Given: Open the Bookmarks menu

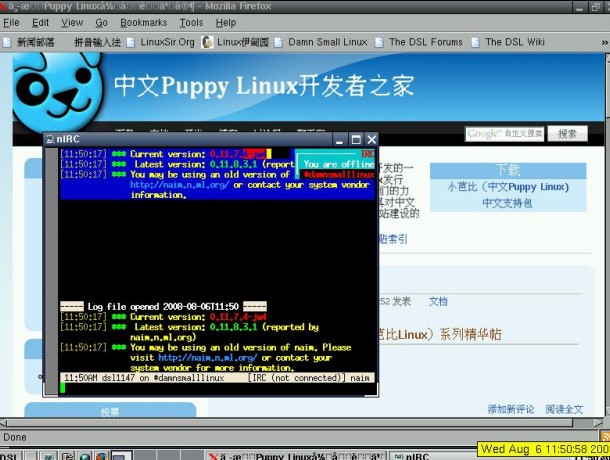Looking at the screenshot, I should point(144,23).
